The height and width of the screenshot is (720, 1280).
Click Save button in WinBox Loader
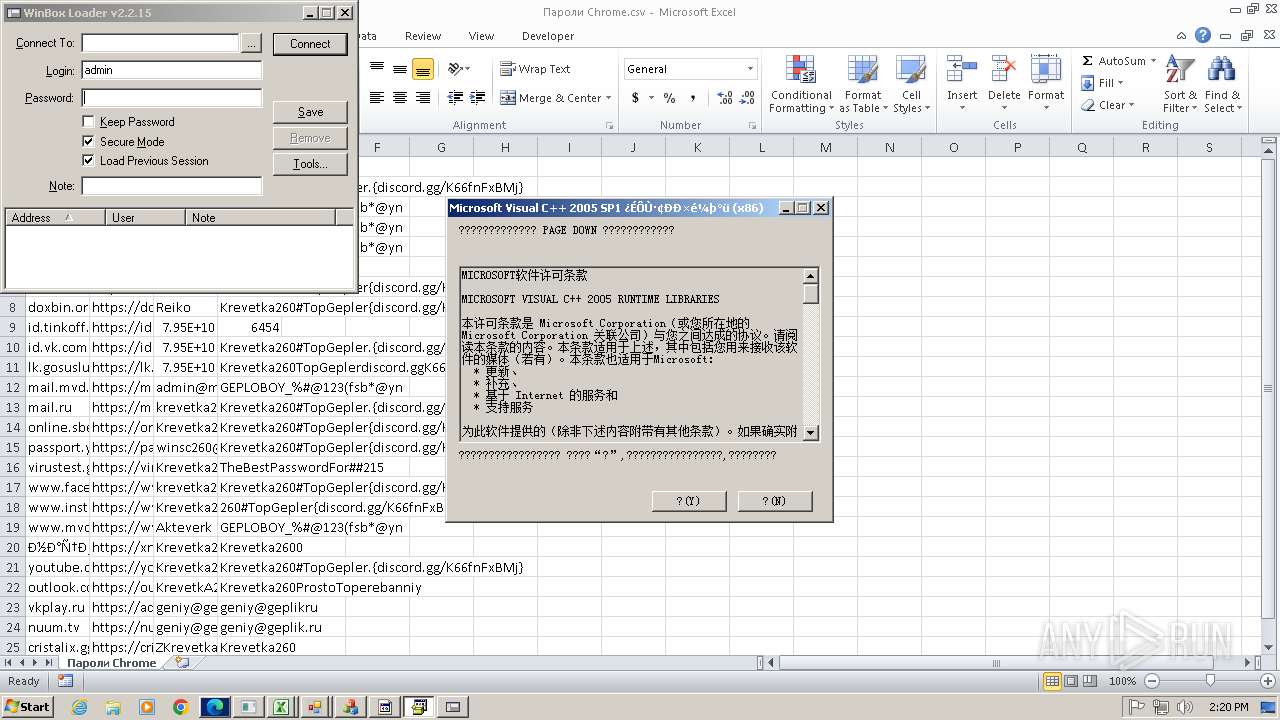coord(310,112)
